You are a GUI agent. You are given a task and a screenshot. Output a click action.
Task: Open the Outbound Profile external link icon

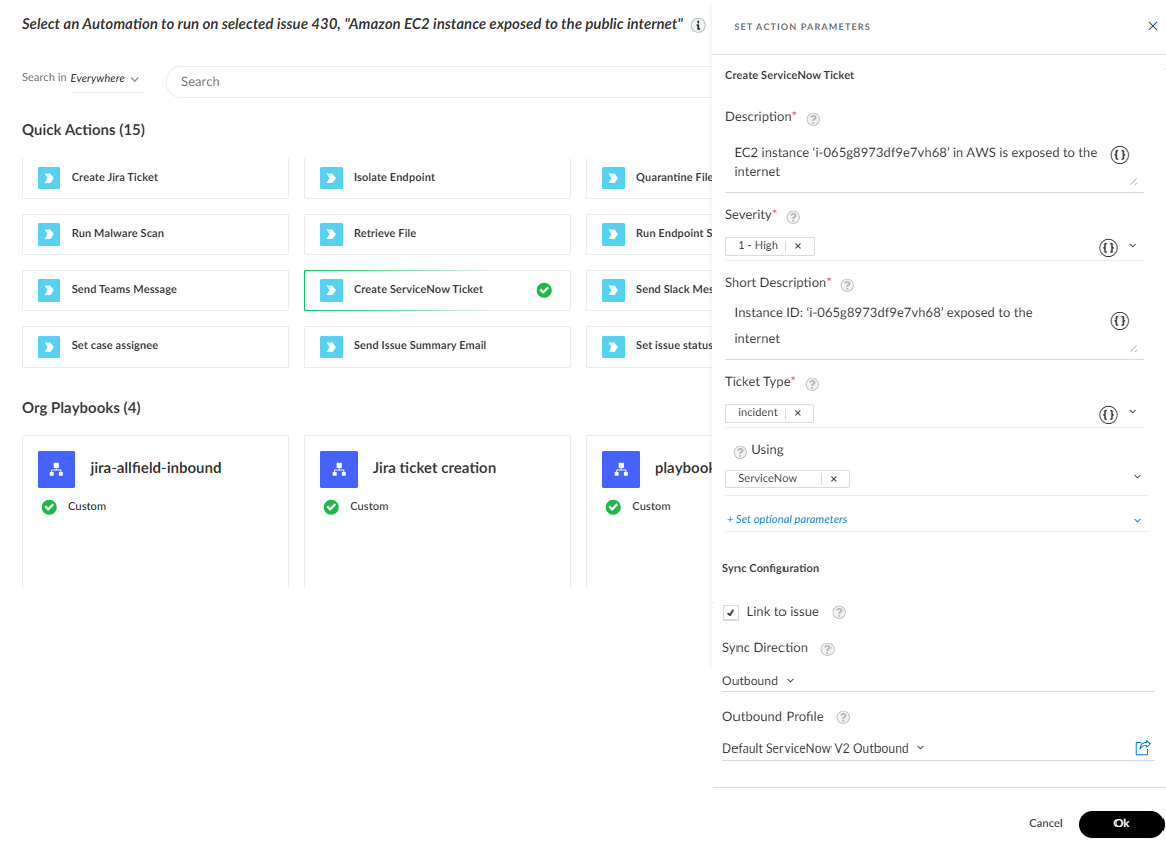click(x=1143, y=748)
